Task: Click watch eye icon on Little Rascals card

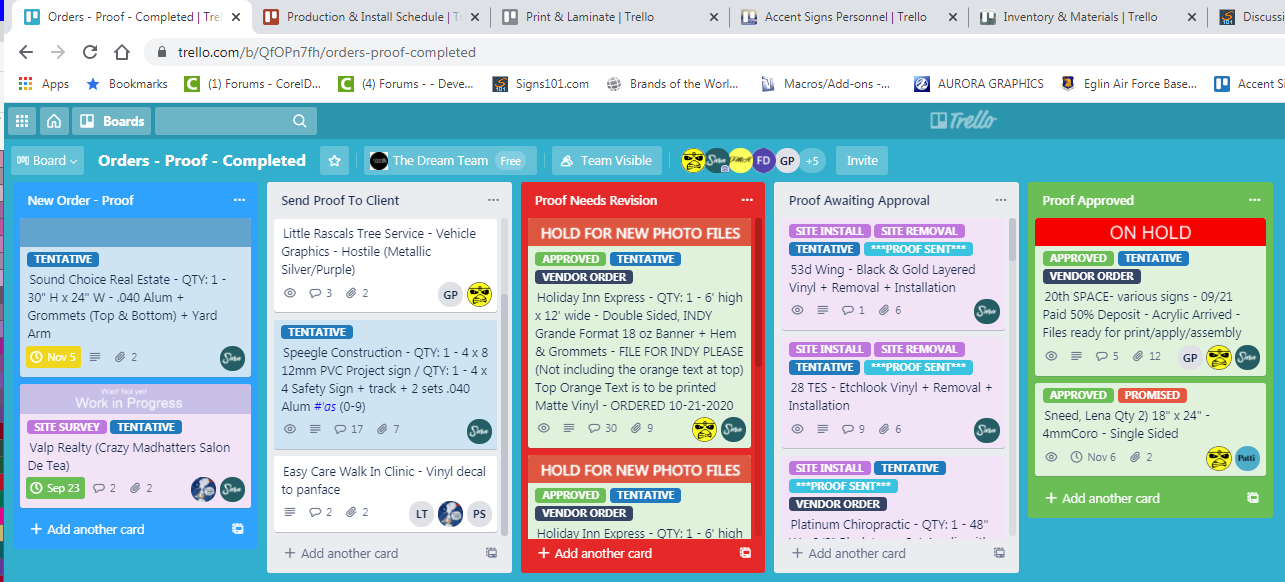Action: [x=291, y=293]
